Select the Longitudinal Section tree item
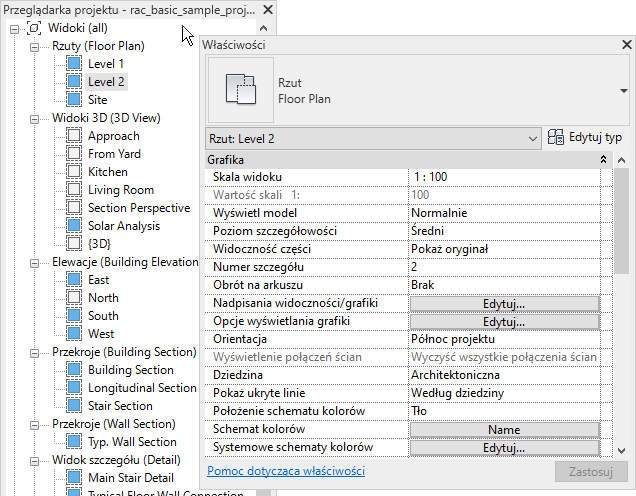This screenshot has height=496, width=636. point(142,388)
